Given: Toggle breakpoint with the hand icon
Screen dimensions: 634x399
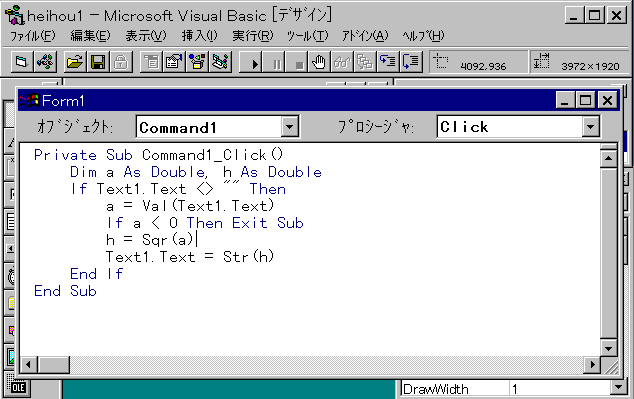Looking at the screenshot, I should [x=319, y=62].
